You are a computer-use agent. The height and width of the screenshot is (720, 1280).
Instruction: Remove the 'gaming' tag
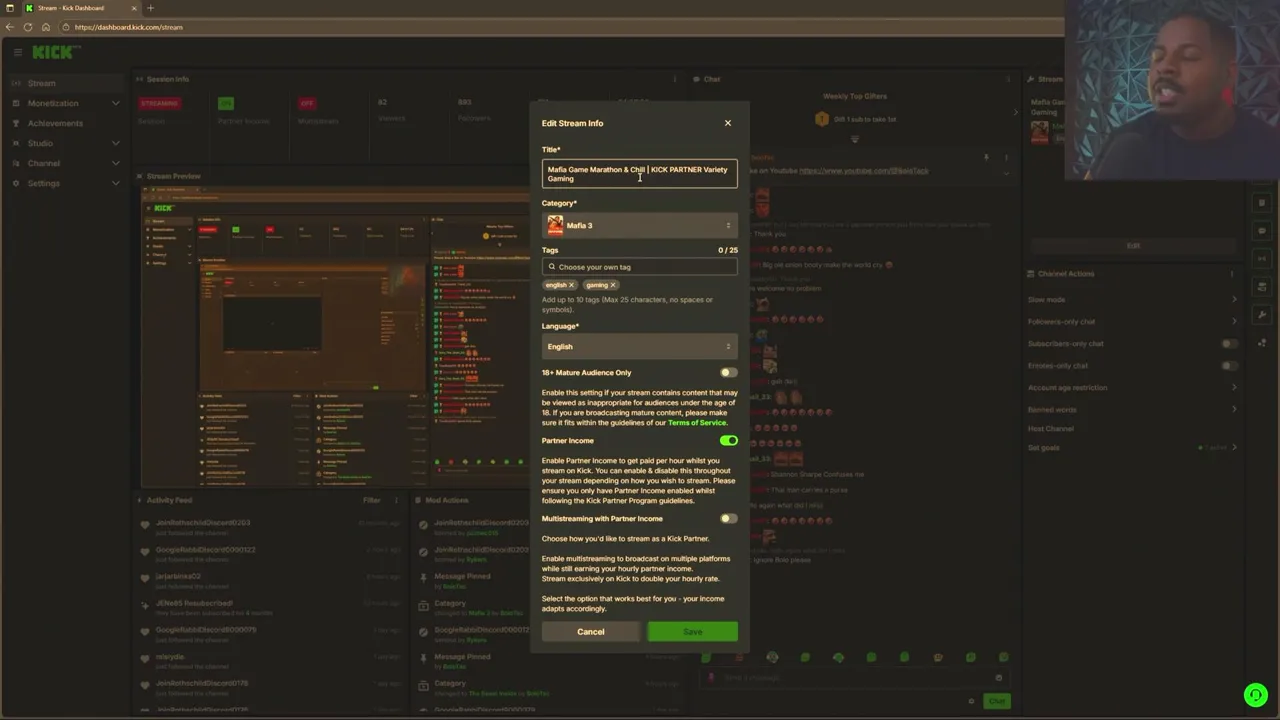click(x=613, y=285)
